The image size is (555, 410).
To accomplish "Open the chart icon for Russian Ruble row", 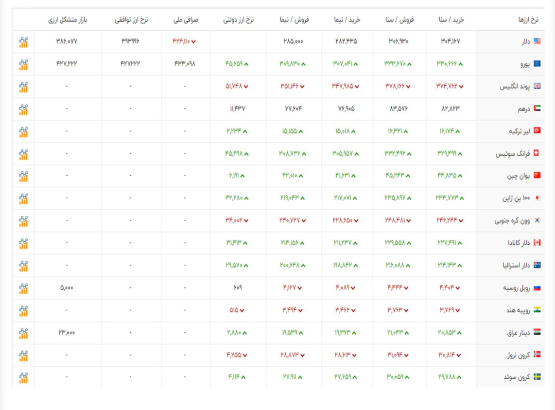I will tap(23, 288).
